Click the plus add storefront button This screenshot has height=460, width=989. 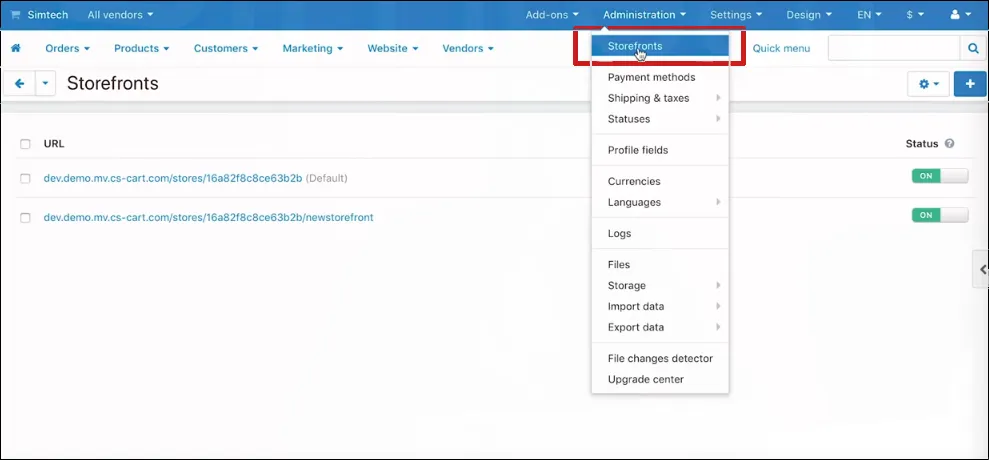click(970, 84)
